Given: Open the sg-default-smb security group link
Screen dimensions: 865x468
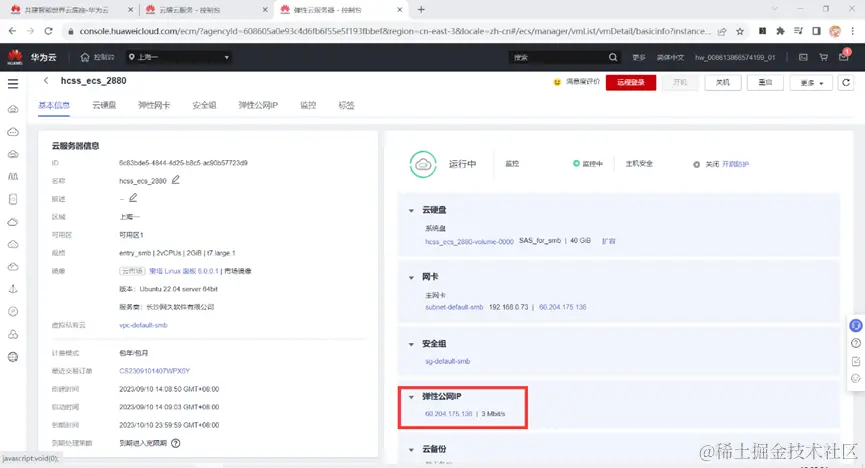Looking at the screenshot, I should coord(447,361).
